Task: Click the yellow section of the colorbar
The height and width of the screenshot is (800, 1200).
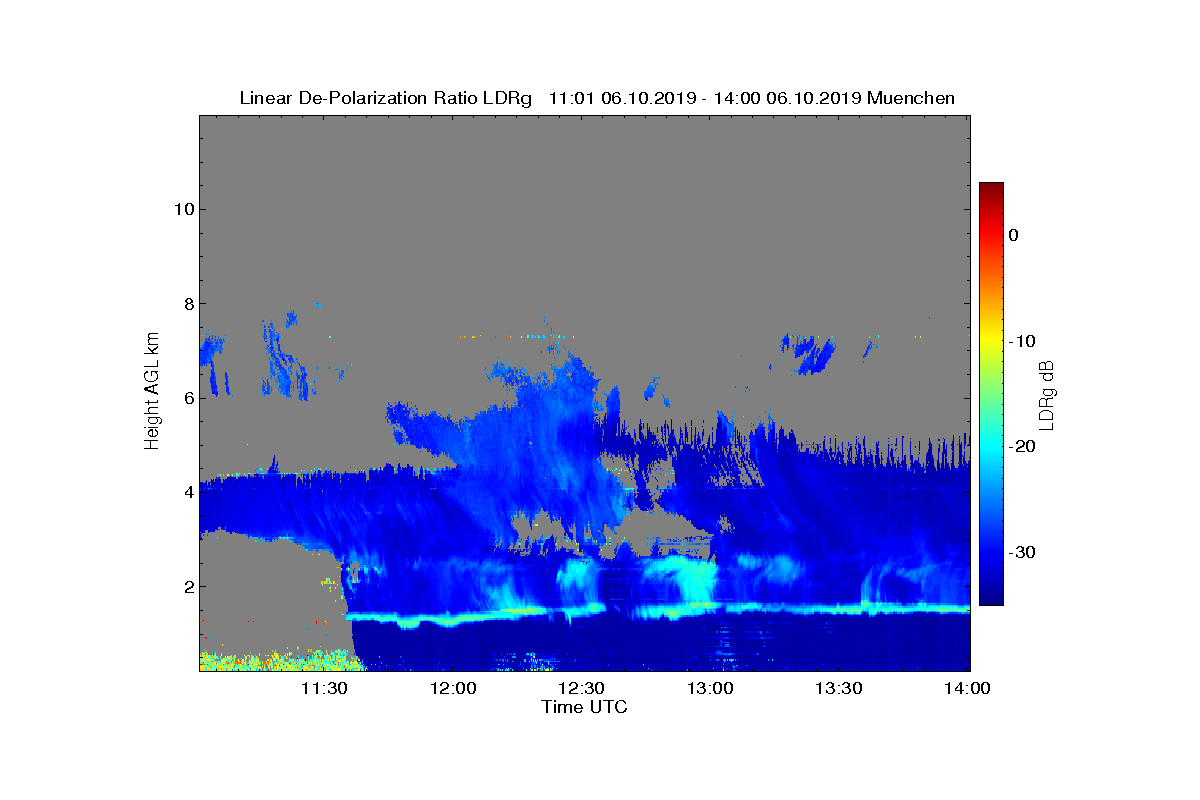Action: tap(991, 338)
